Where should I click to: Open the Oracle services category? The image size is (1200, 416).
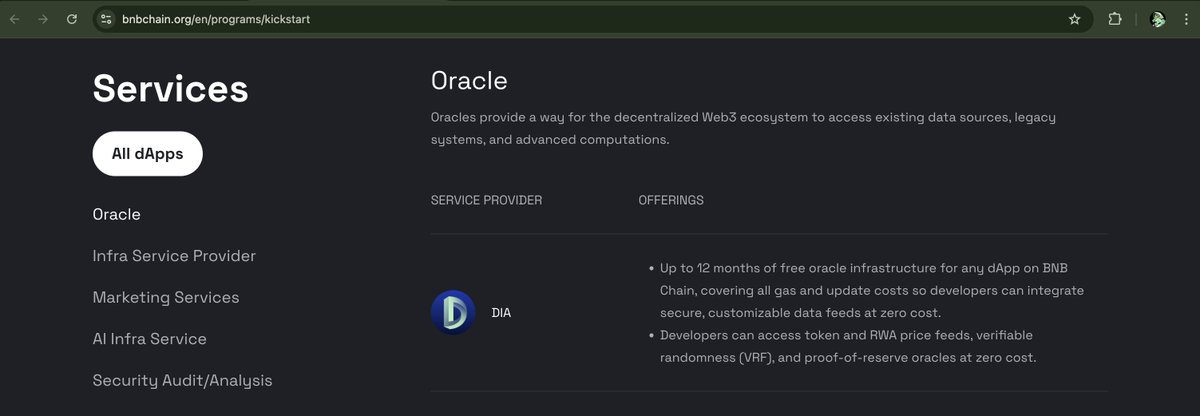tap(117, 214)
